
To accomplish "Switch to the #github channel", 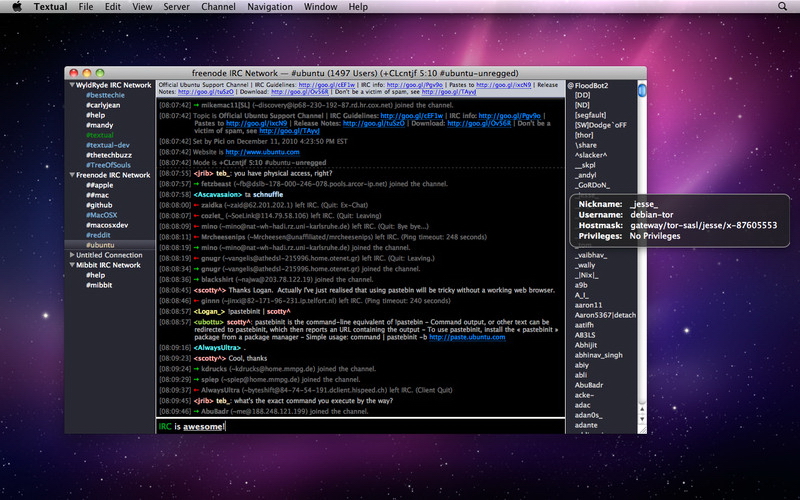I will [101, 205].
